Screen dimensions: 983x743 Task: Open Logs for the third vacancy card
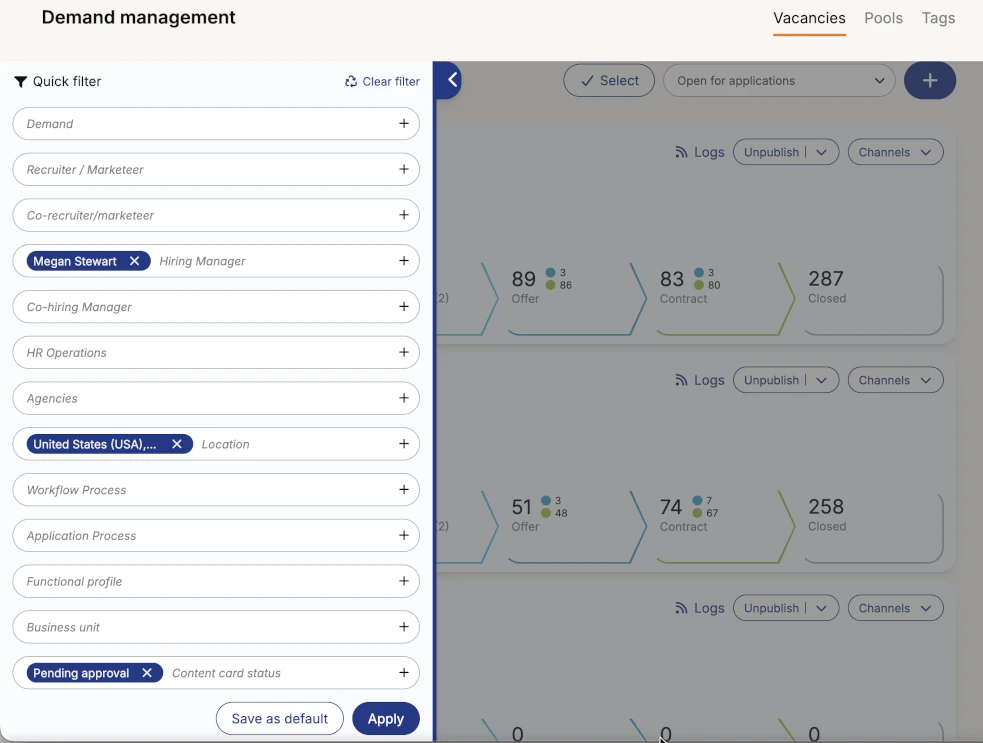700,608
